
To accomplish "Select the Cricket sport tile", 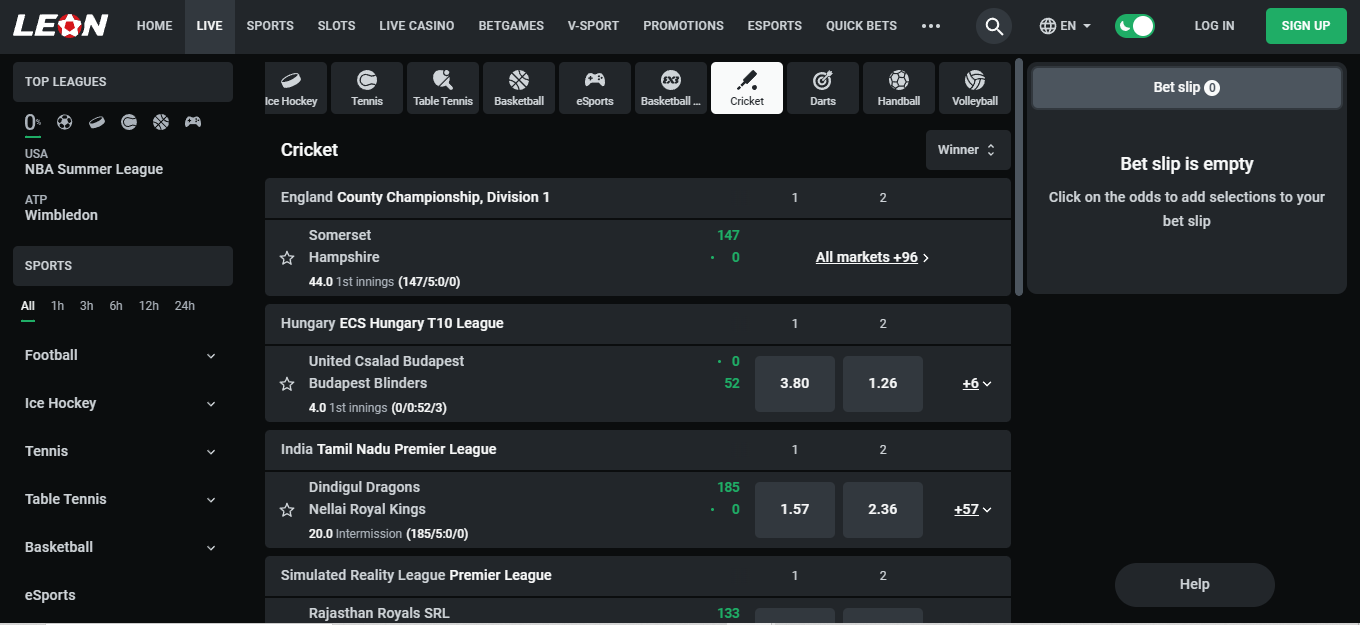I will [747, 88].
